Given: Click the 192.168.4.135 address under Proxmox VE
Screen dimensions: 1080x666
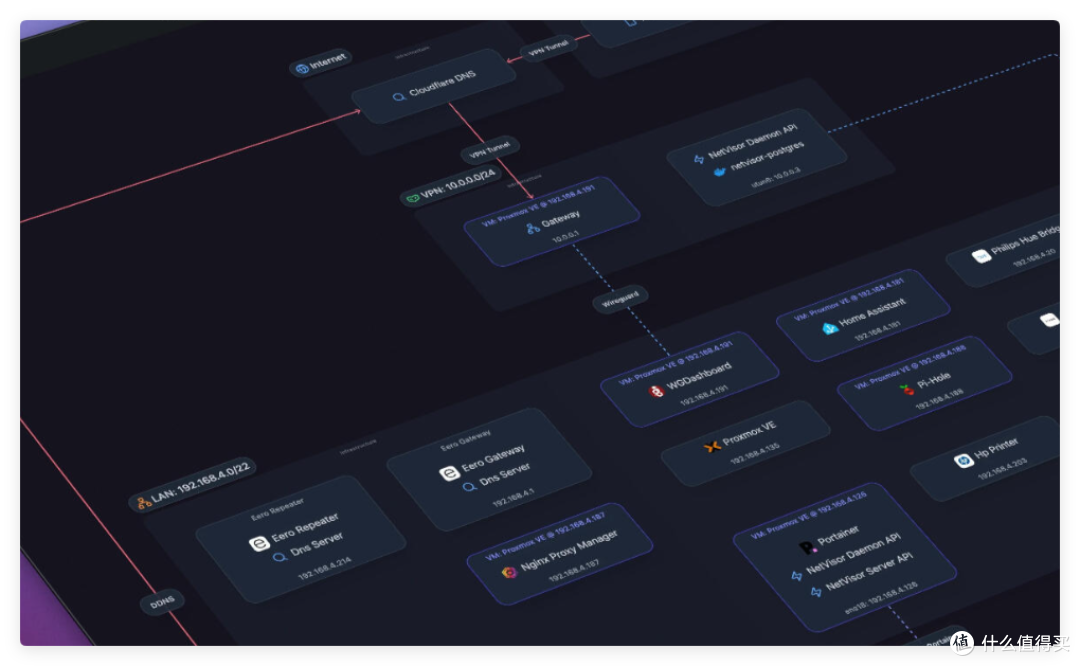Looking at the screenshot, I should pos(755,452).
